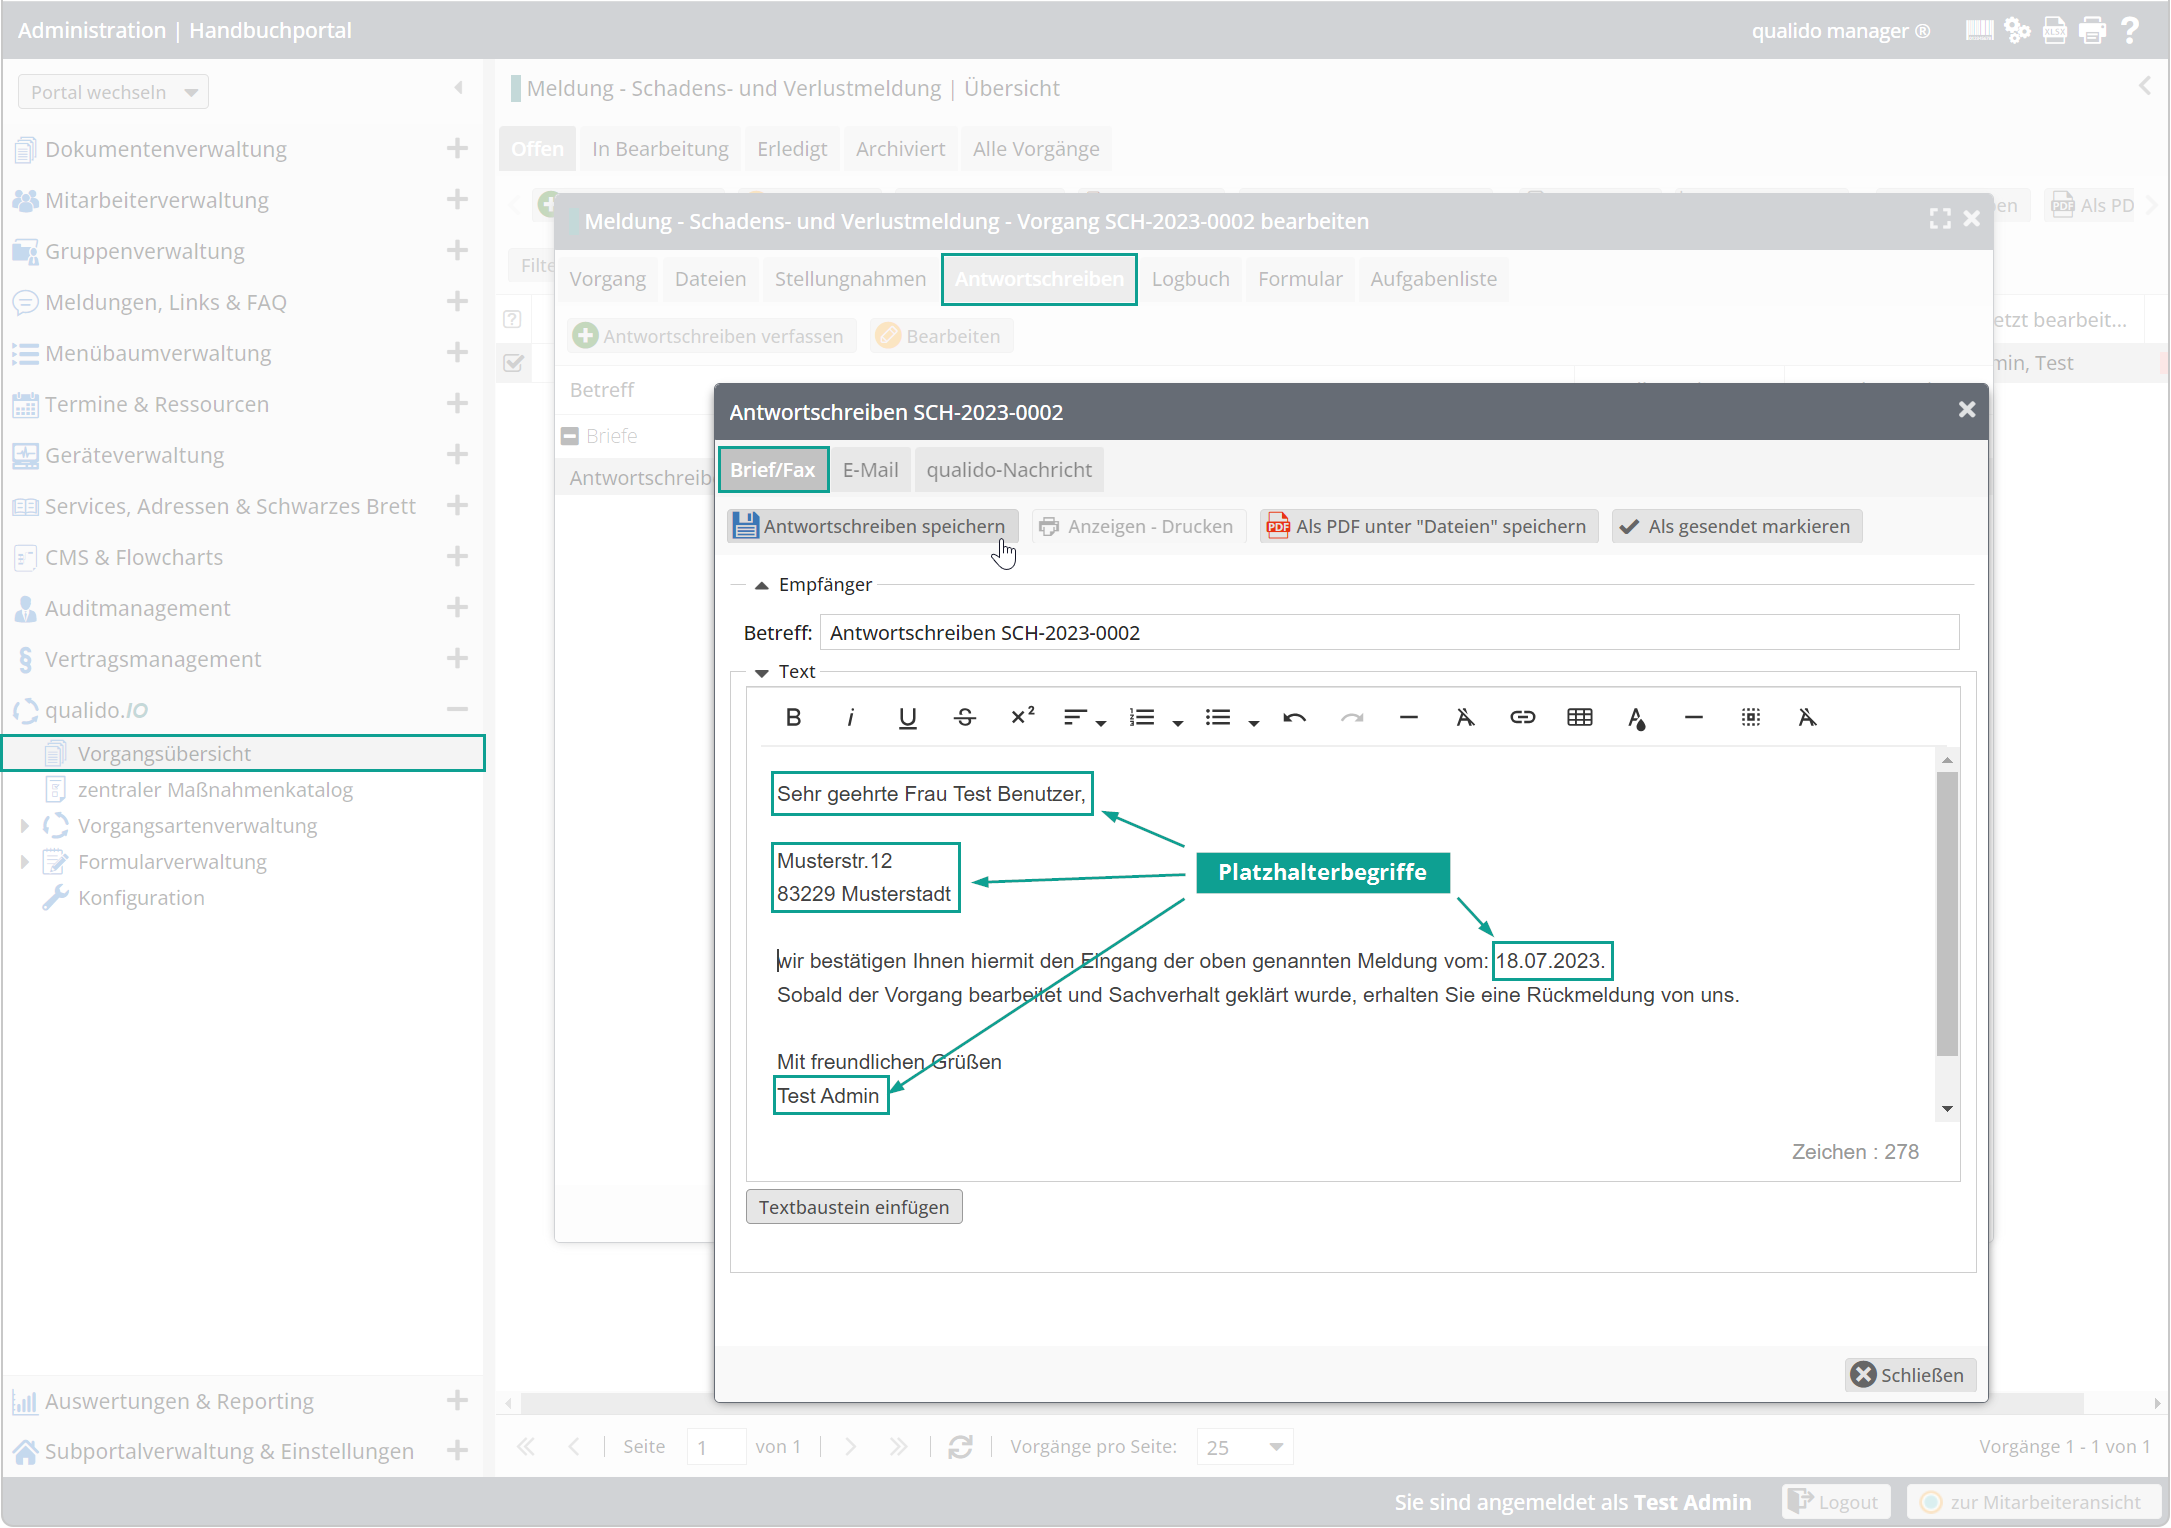Click Als gesendet markieren button
2171x1528 pixels.
(x=1737, y=526)
